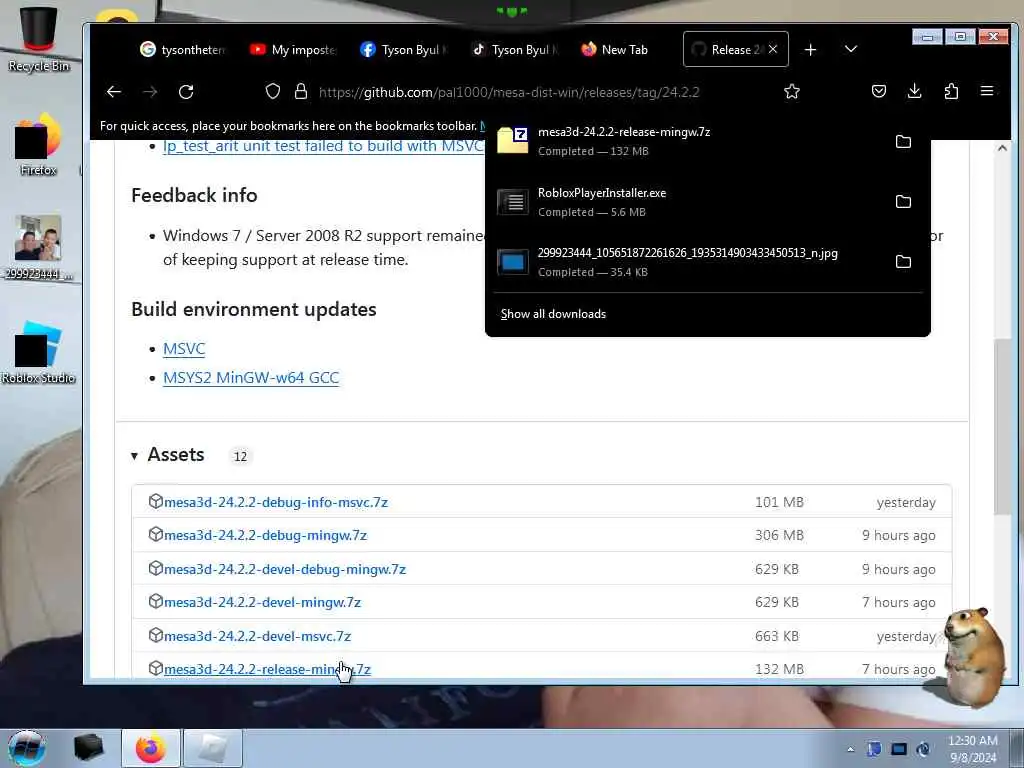The height and width of the screenshot is (768, 1024).
Task: Switch to the tysontheten Google tab
Action: [x=182, y=50]
